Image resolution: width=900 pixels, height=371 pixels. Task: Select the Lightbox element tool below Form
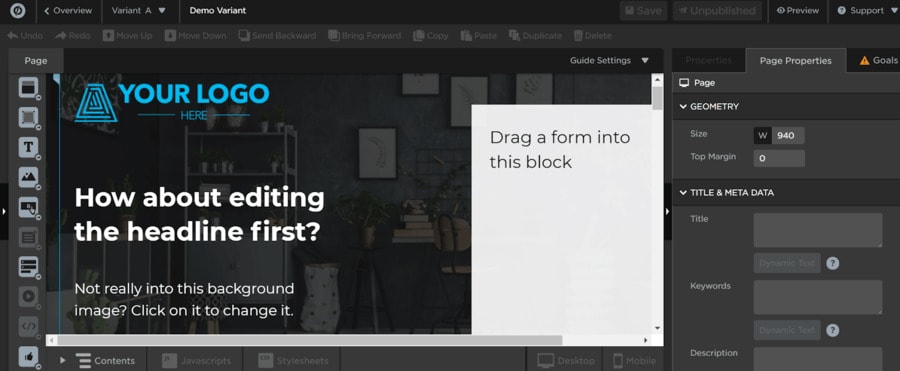tap(28, 266)
